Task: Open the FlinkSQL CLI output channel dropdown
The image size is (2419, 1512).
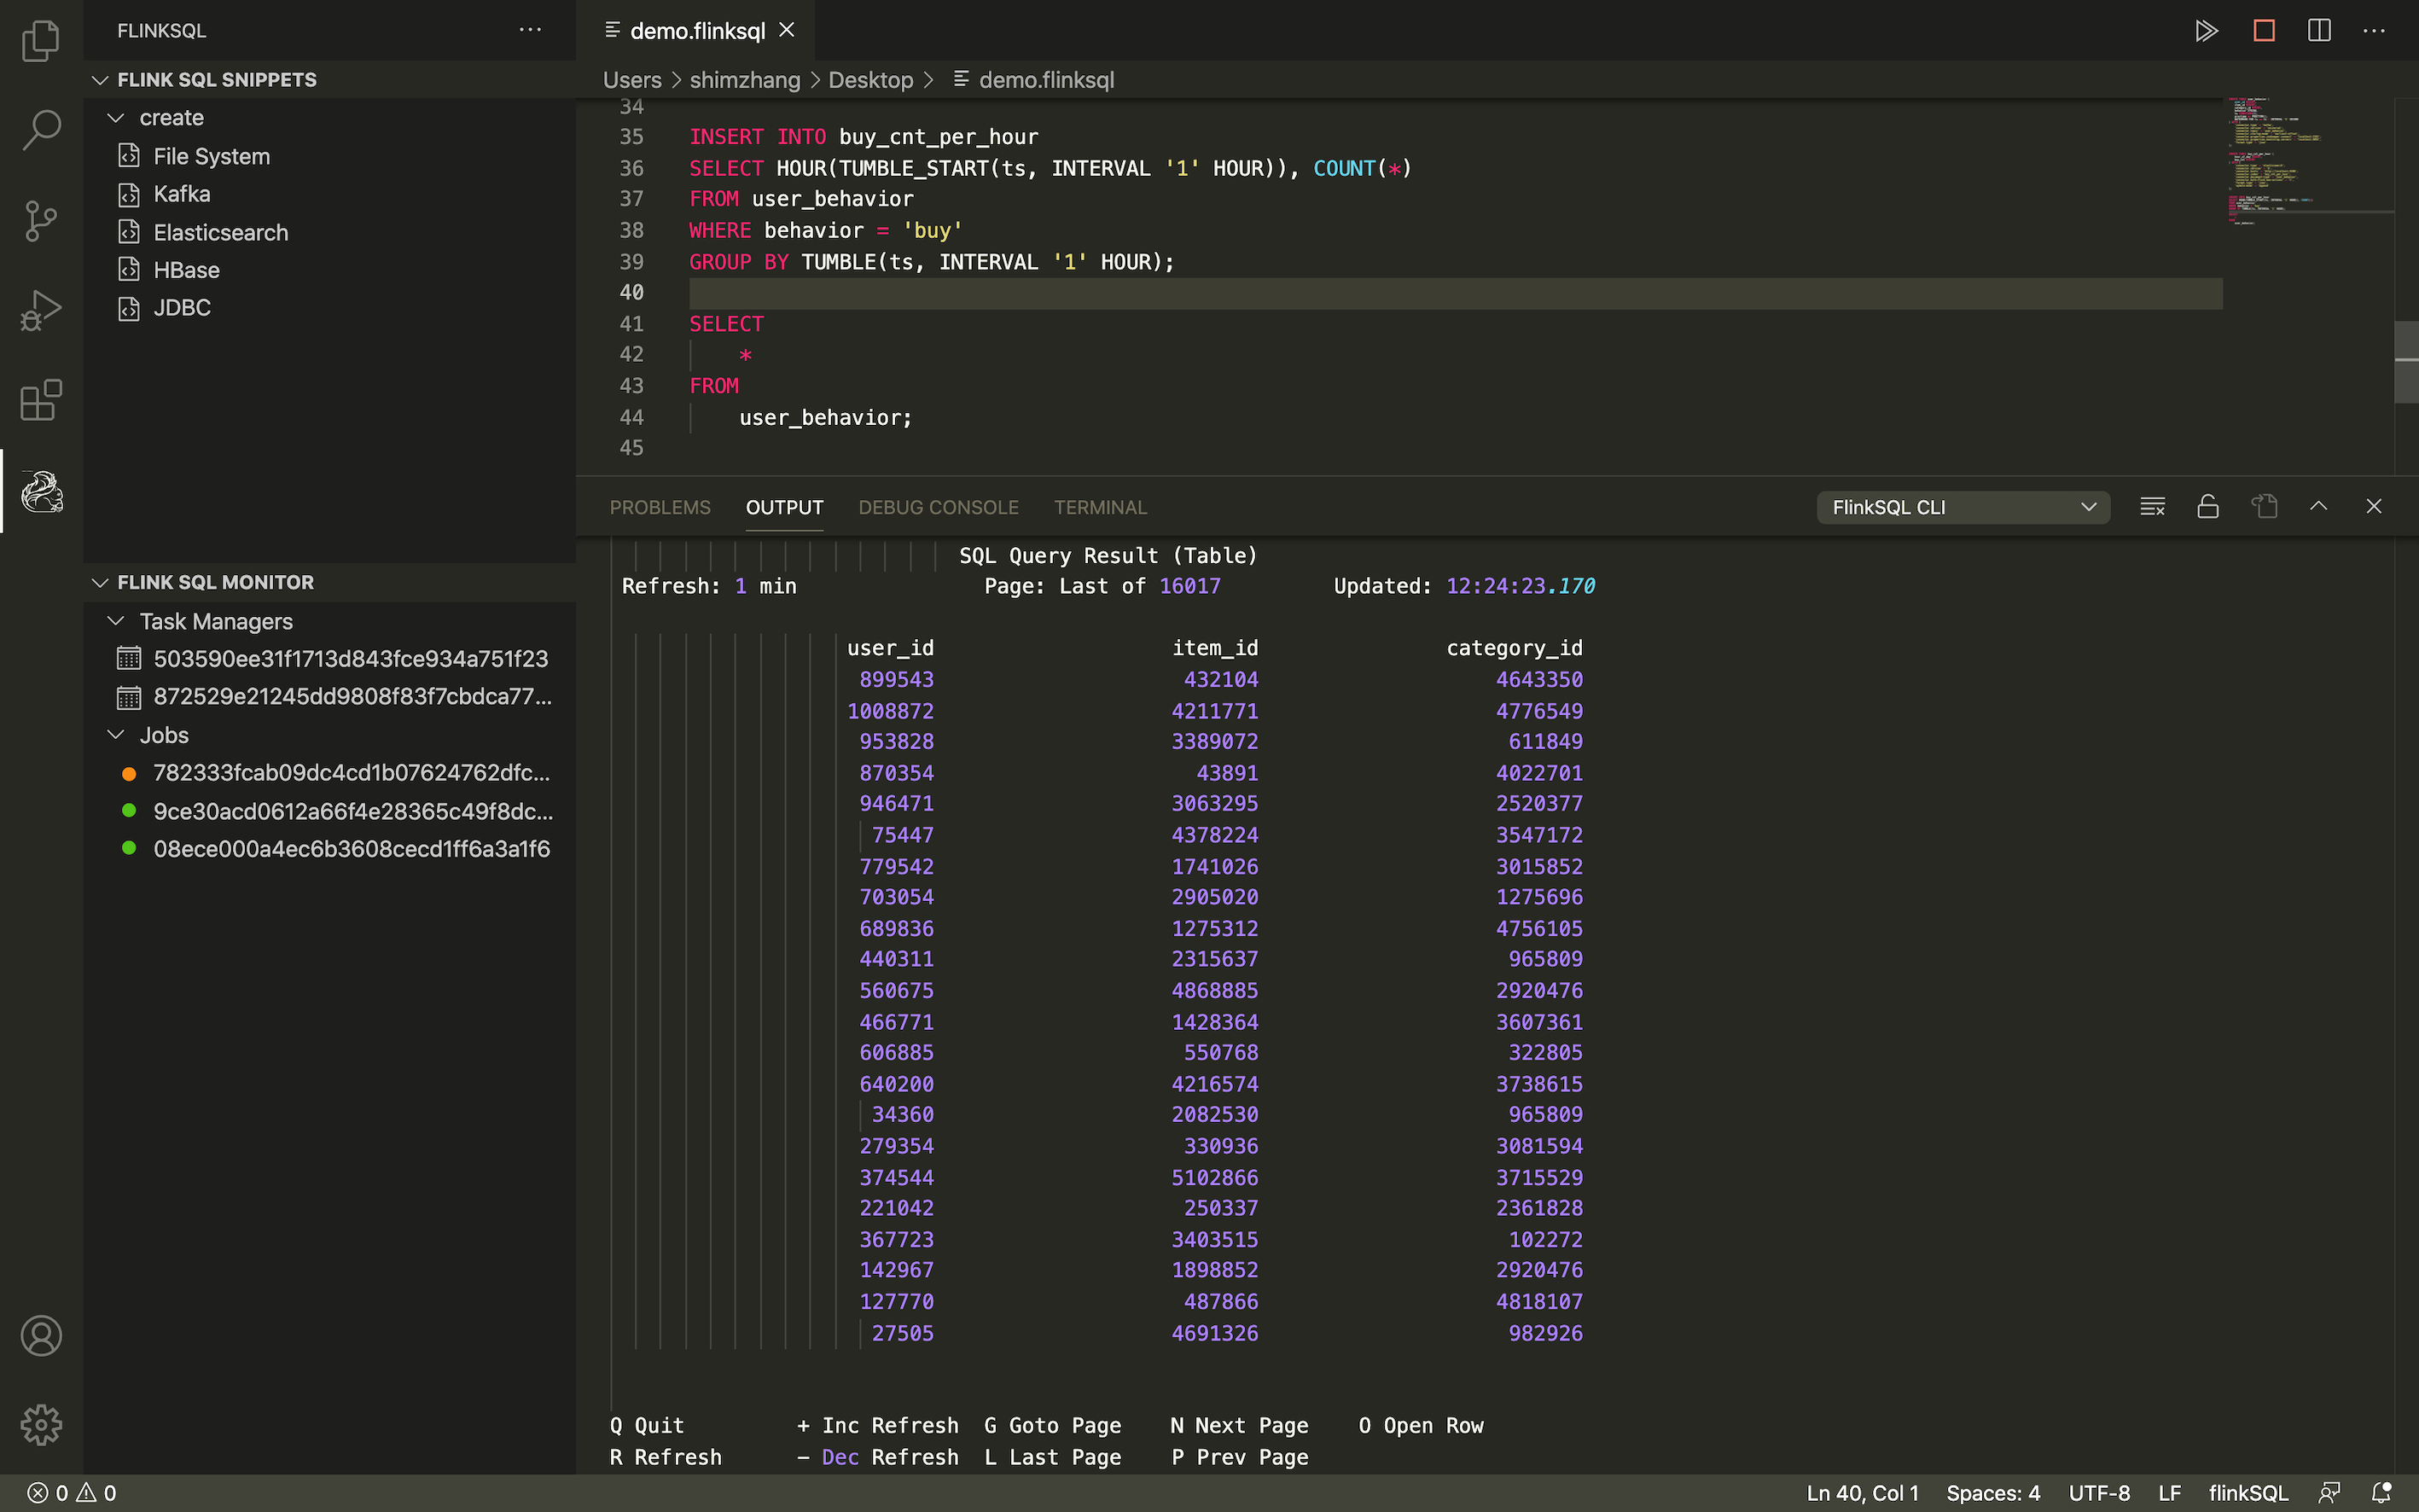Action: [1962, 507]
